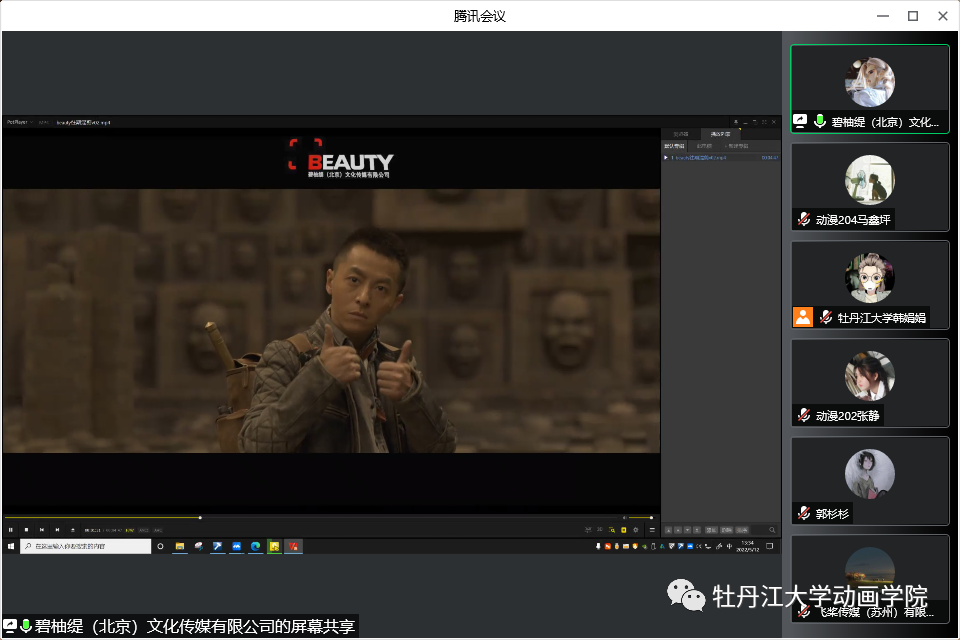Screen dimensions: 960x640
Task: Pin the PotPlayer window on top
Action: click(x=736, y=122)
